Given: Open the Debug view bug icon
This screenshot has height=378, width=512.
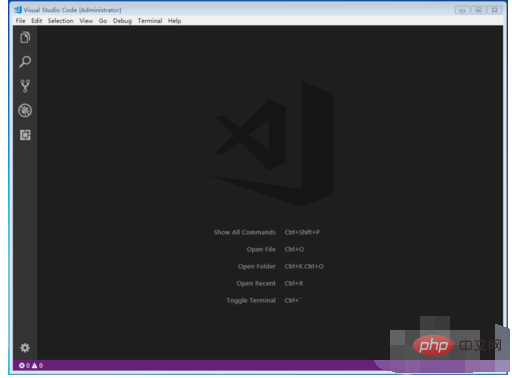Looking at the screenshot, I should pos(25,110).
